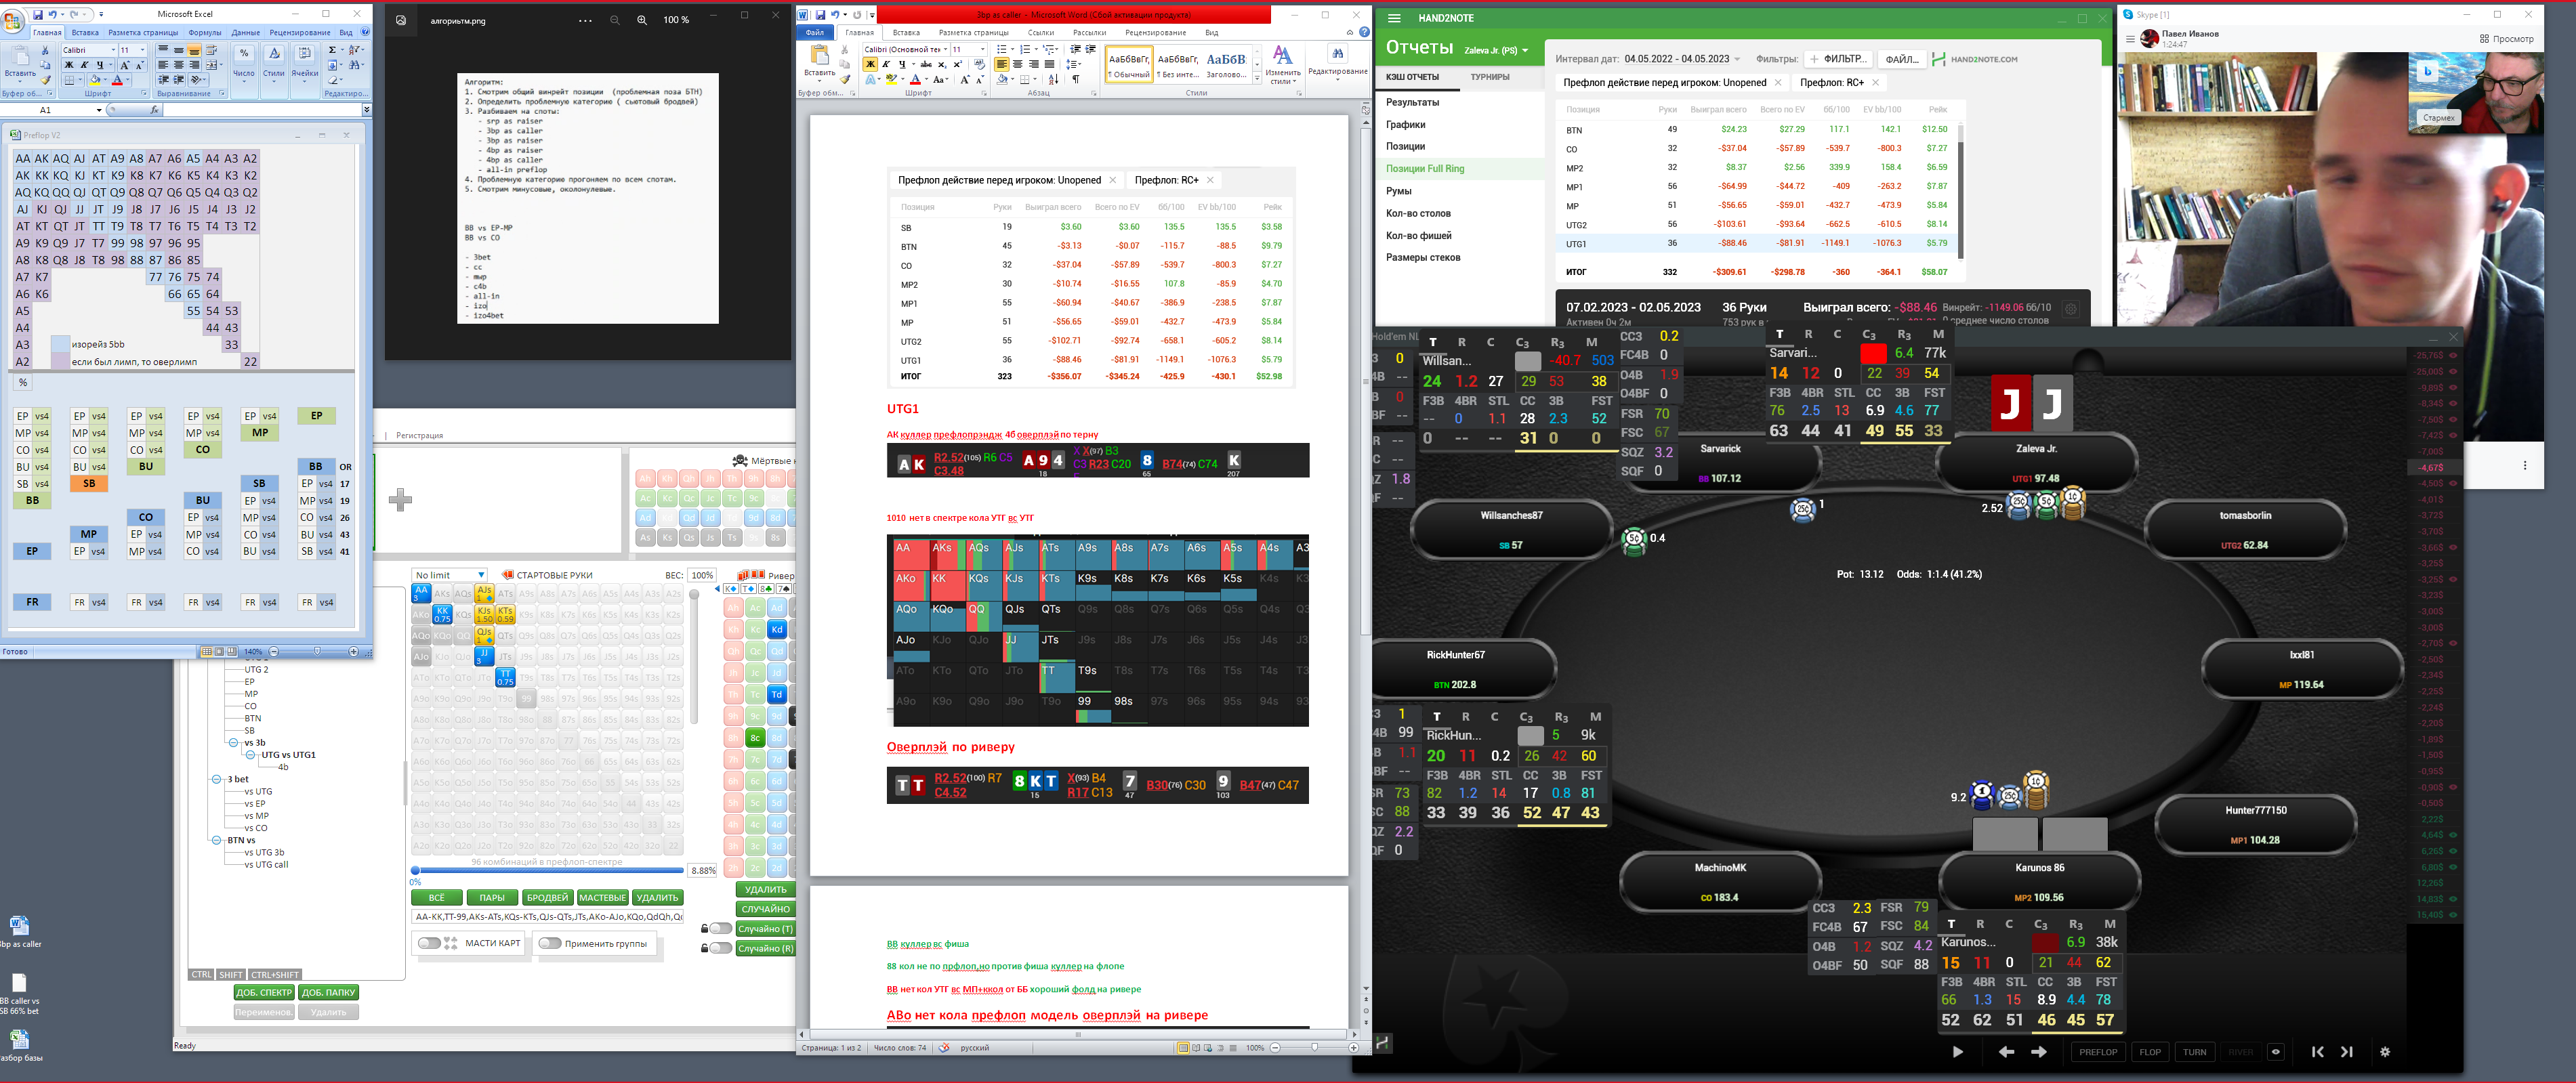Open Excel's Данные ribbon tab
The width and height of the screenshot is (2576, 1083).
246,33
